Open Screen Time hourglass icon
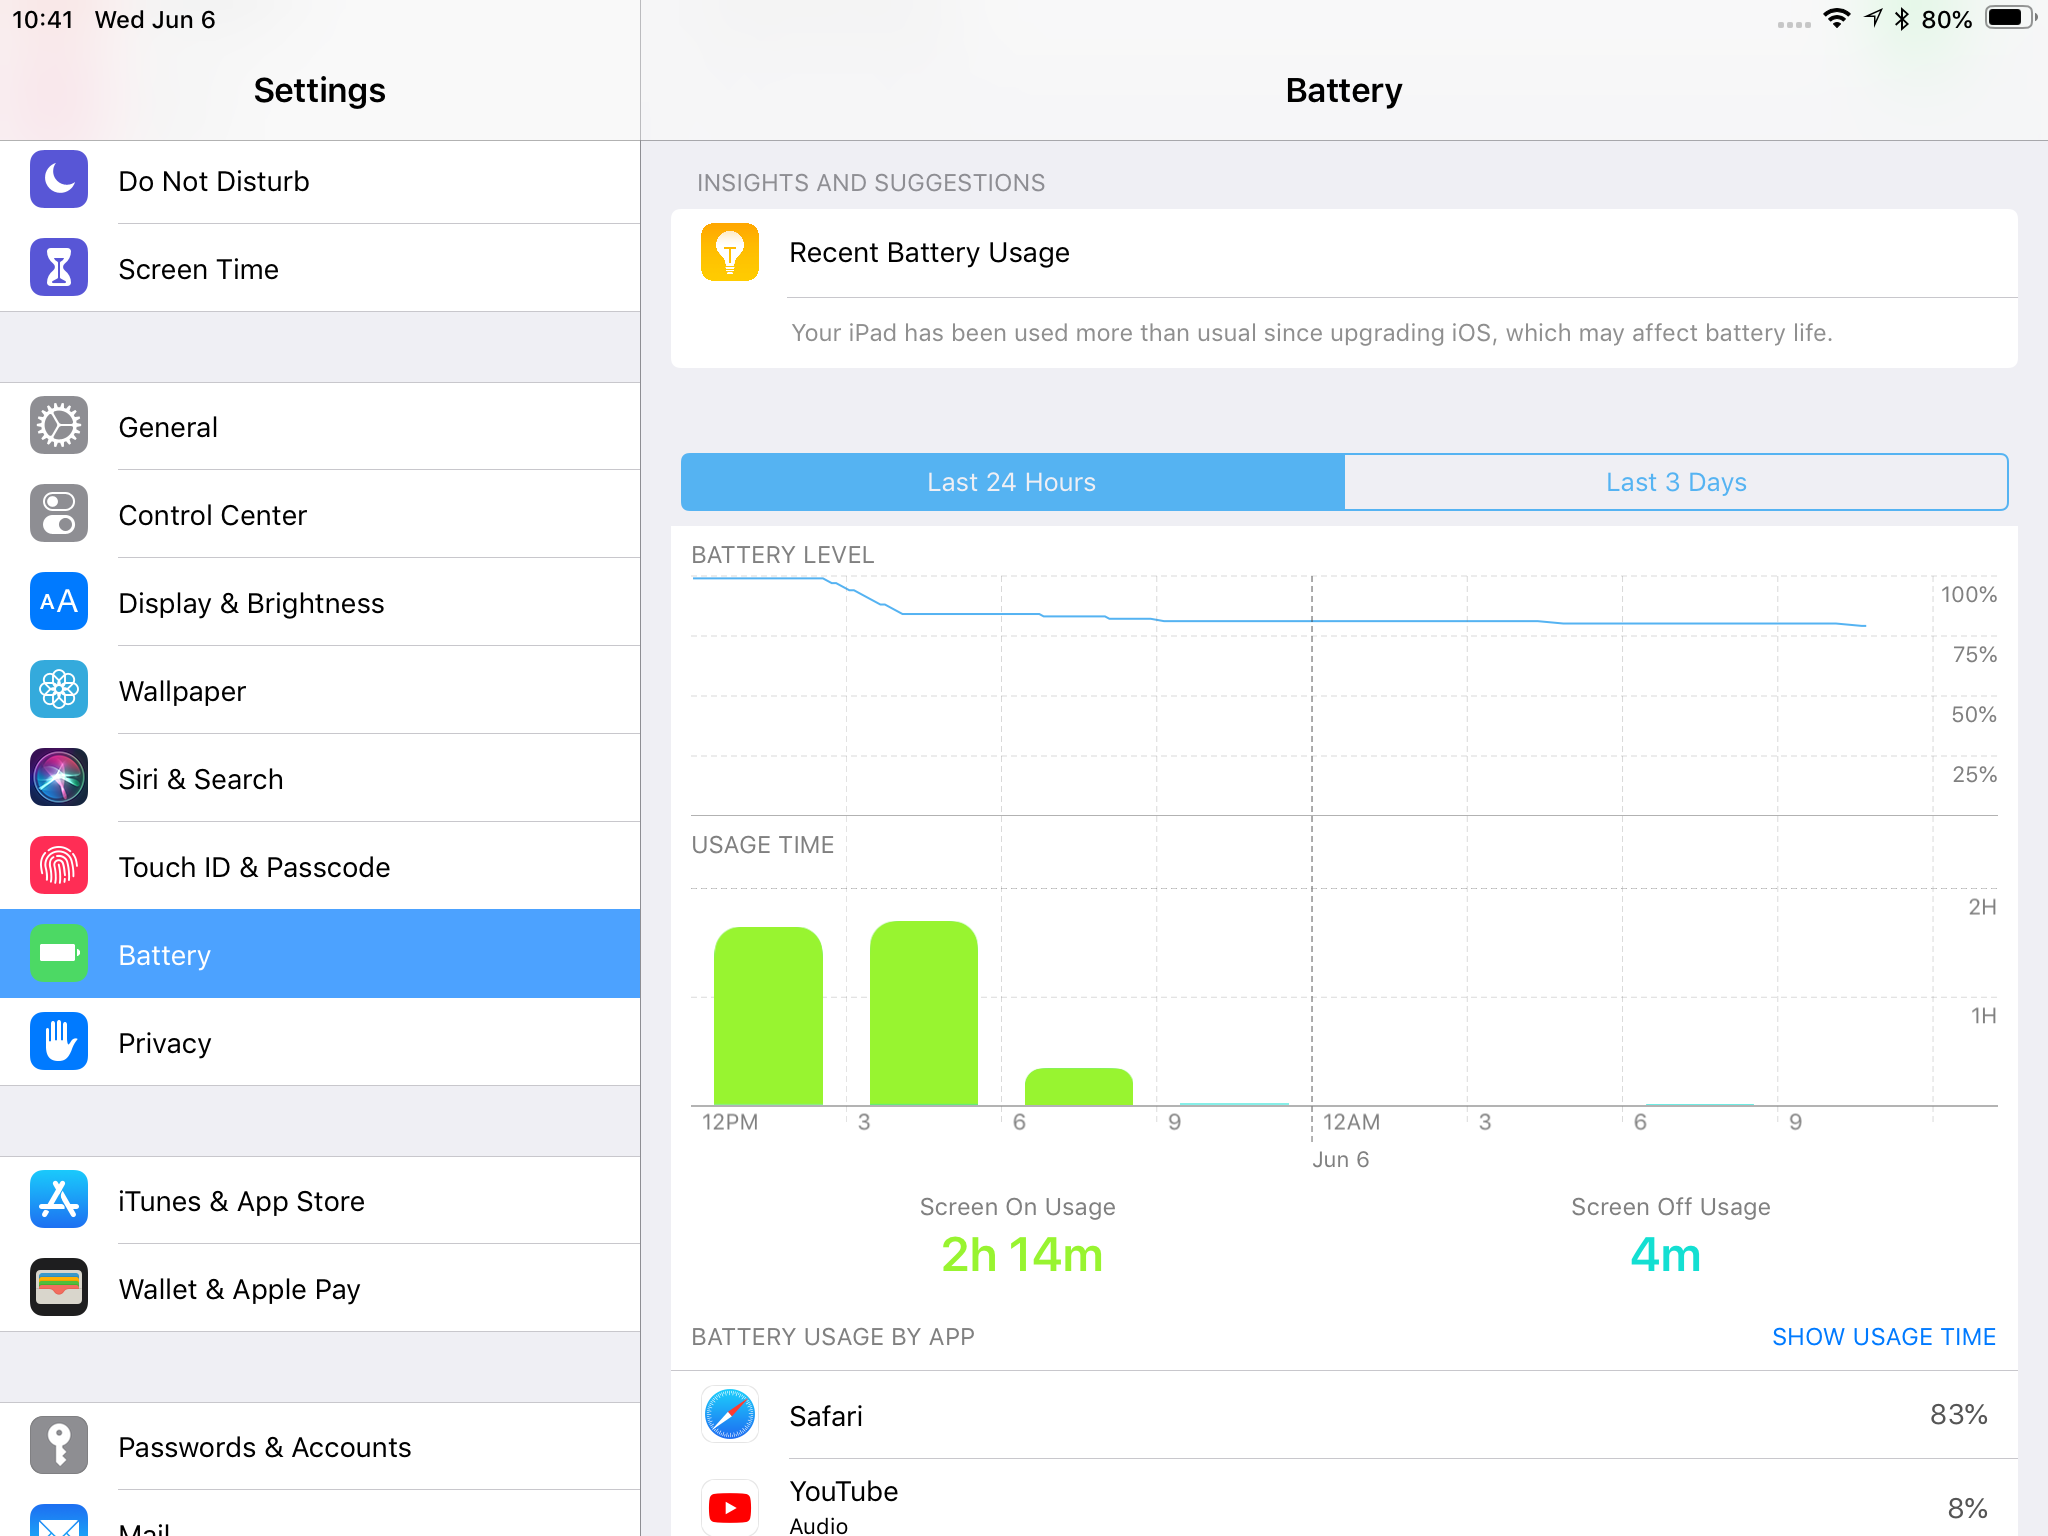Image resolution: width=2048 pixels, height=1536 pixels. click(59, 268)
